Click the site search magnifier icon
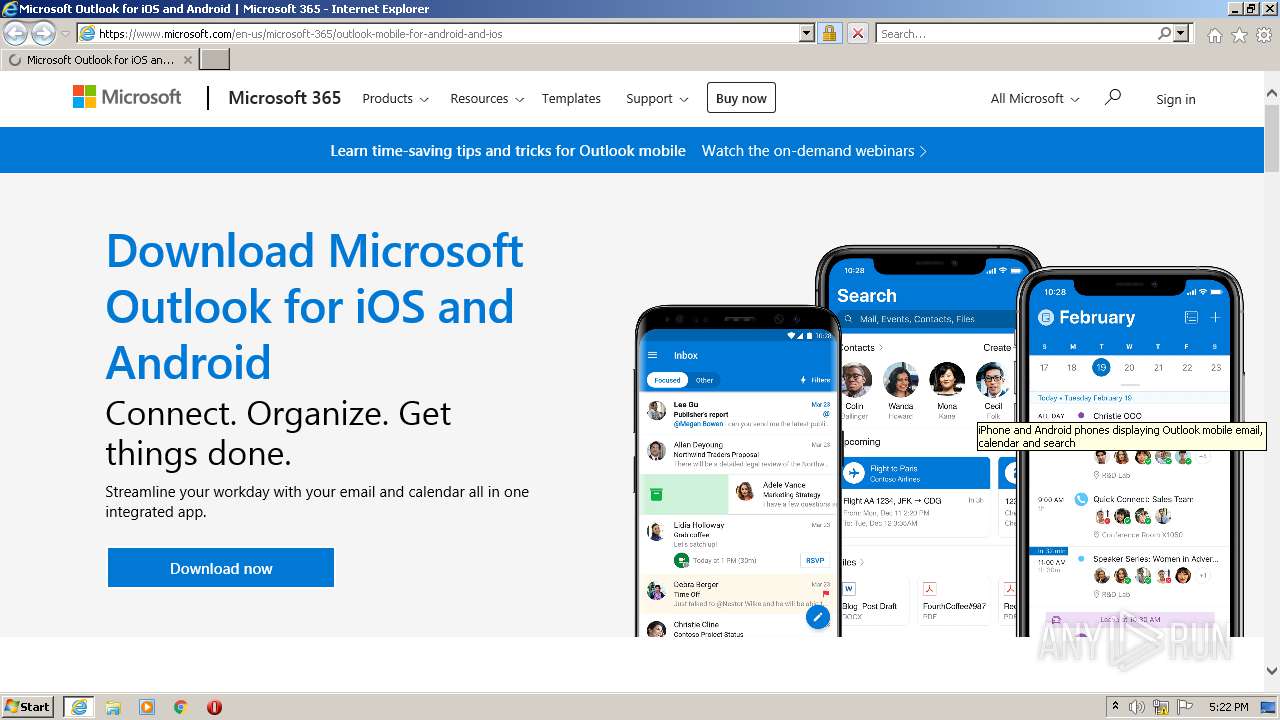Image resolution: width=1280 pixels, height=720 pixels. pyautogui.click(x=1112, y=97)
